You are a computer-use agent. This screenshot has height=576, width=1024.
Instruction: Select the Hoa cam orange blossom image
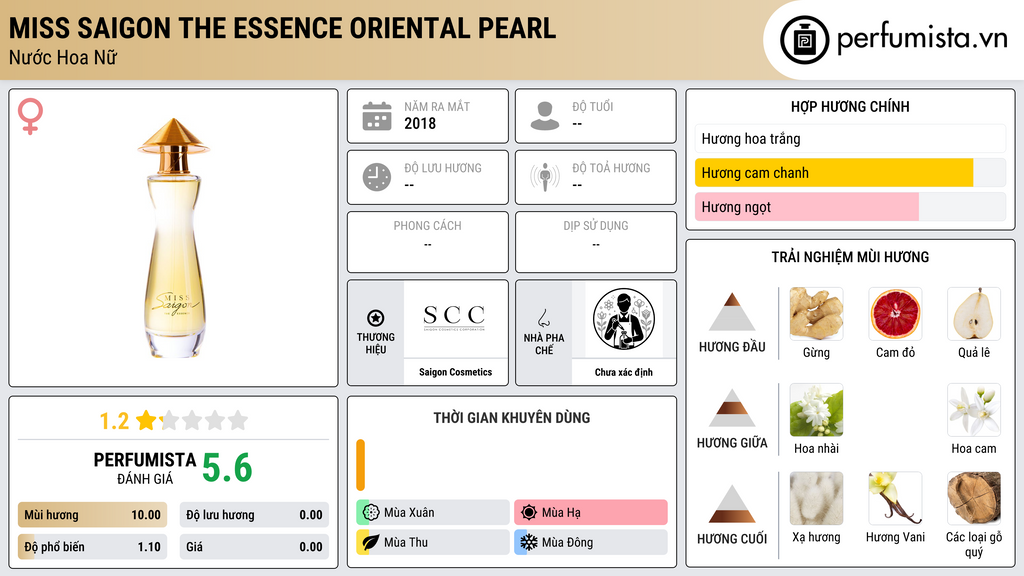(974, 410)
